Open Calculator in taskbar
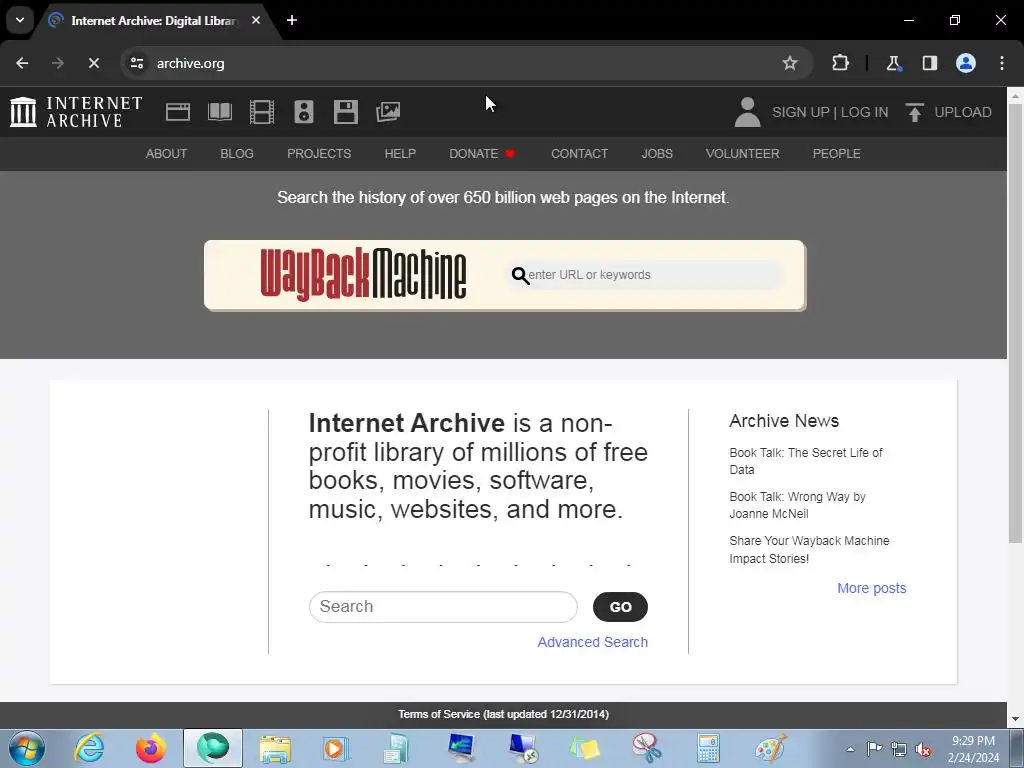 pos(708,748)
